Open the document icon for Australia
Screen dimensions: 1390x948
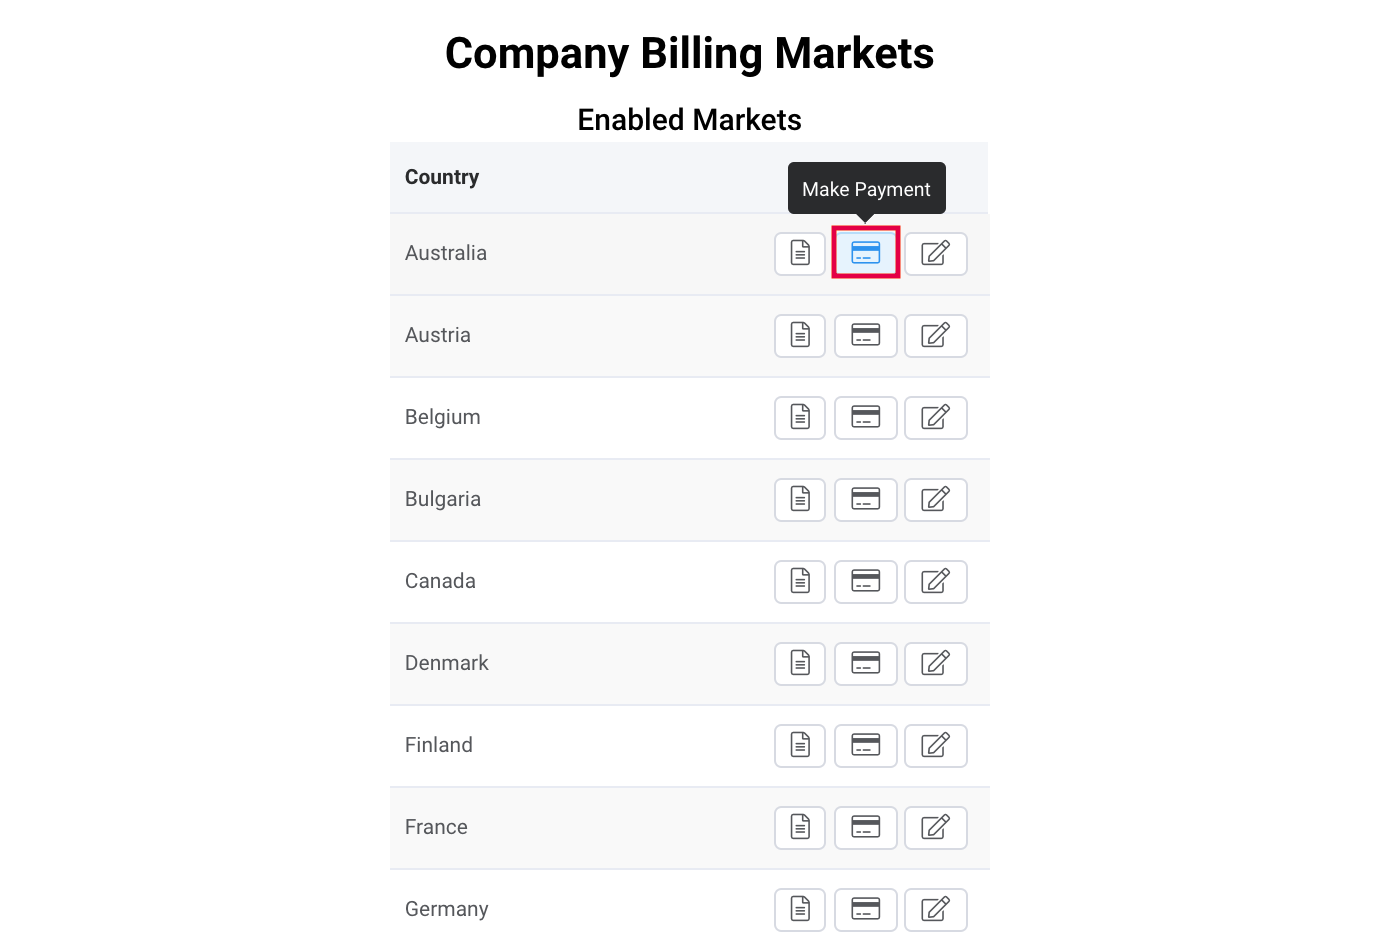pyautogui.click(x=800, y=253)
